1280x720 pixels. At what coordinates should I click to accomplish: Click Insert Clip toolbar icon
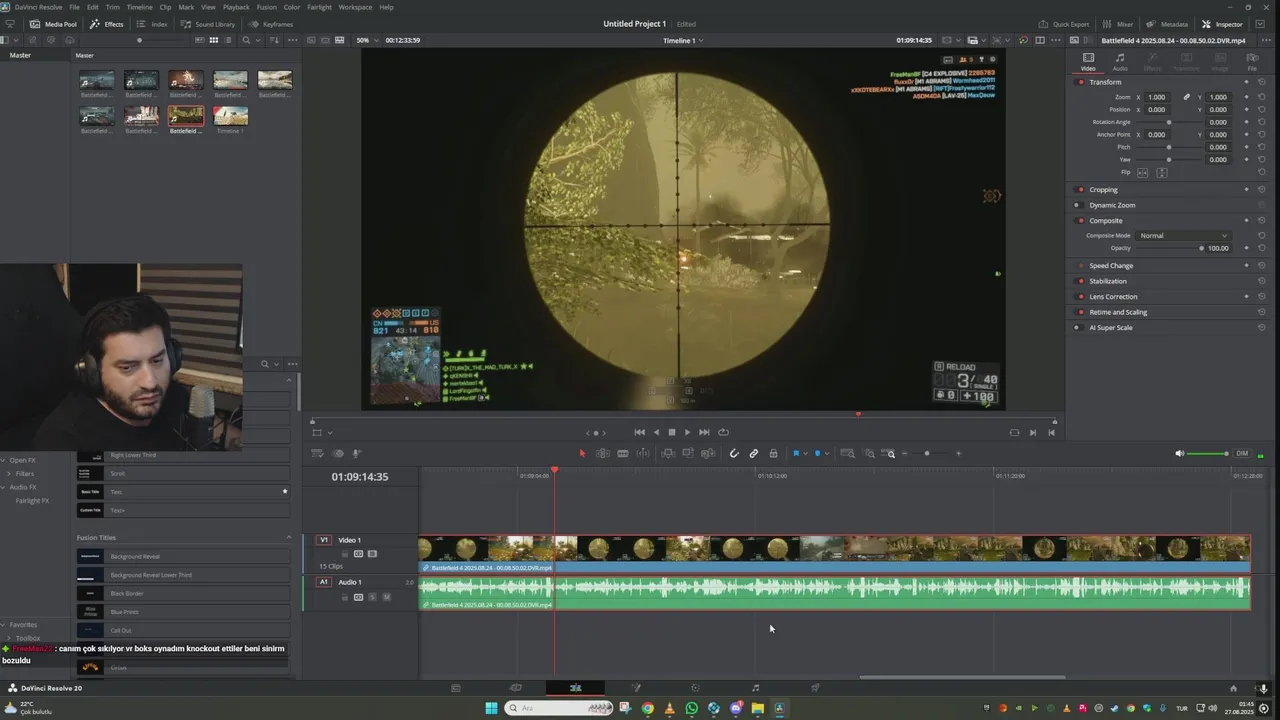click(x=668, y=453)
